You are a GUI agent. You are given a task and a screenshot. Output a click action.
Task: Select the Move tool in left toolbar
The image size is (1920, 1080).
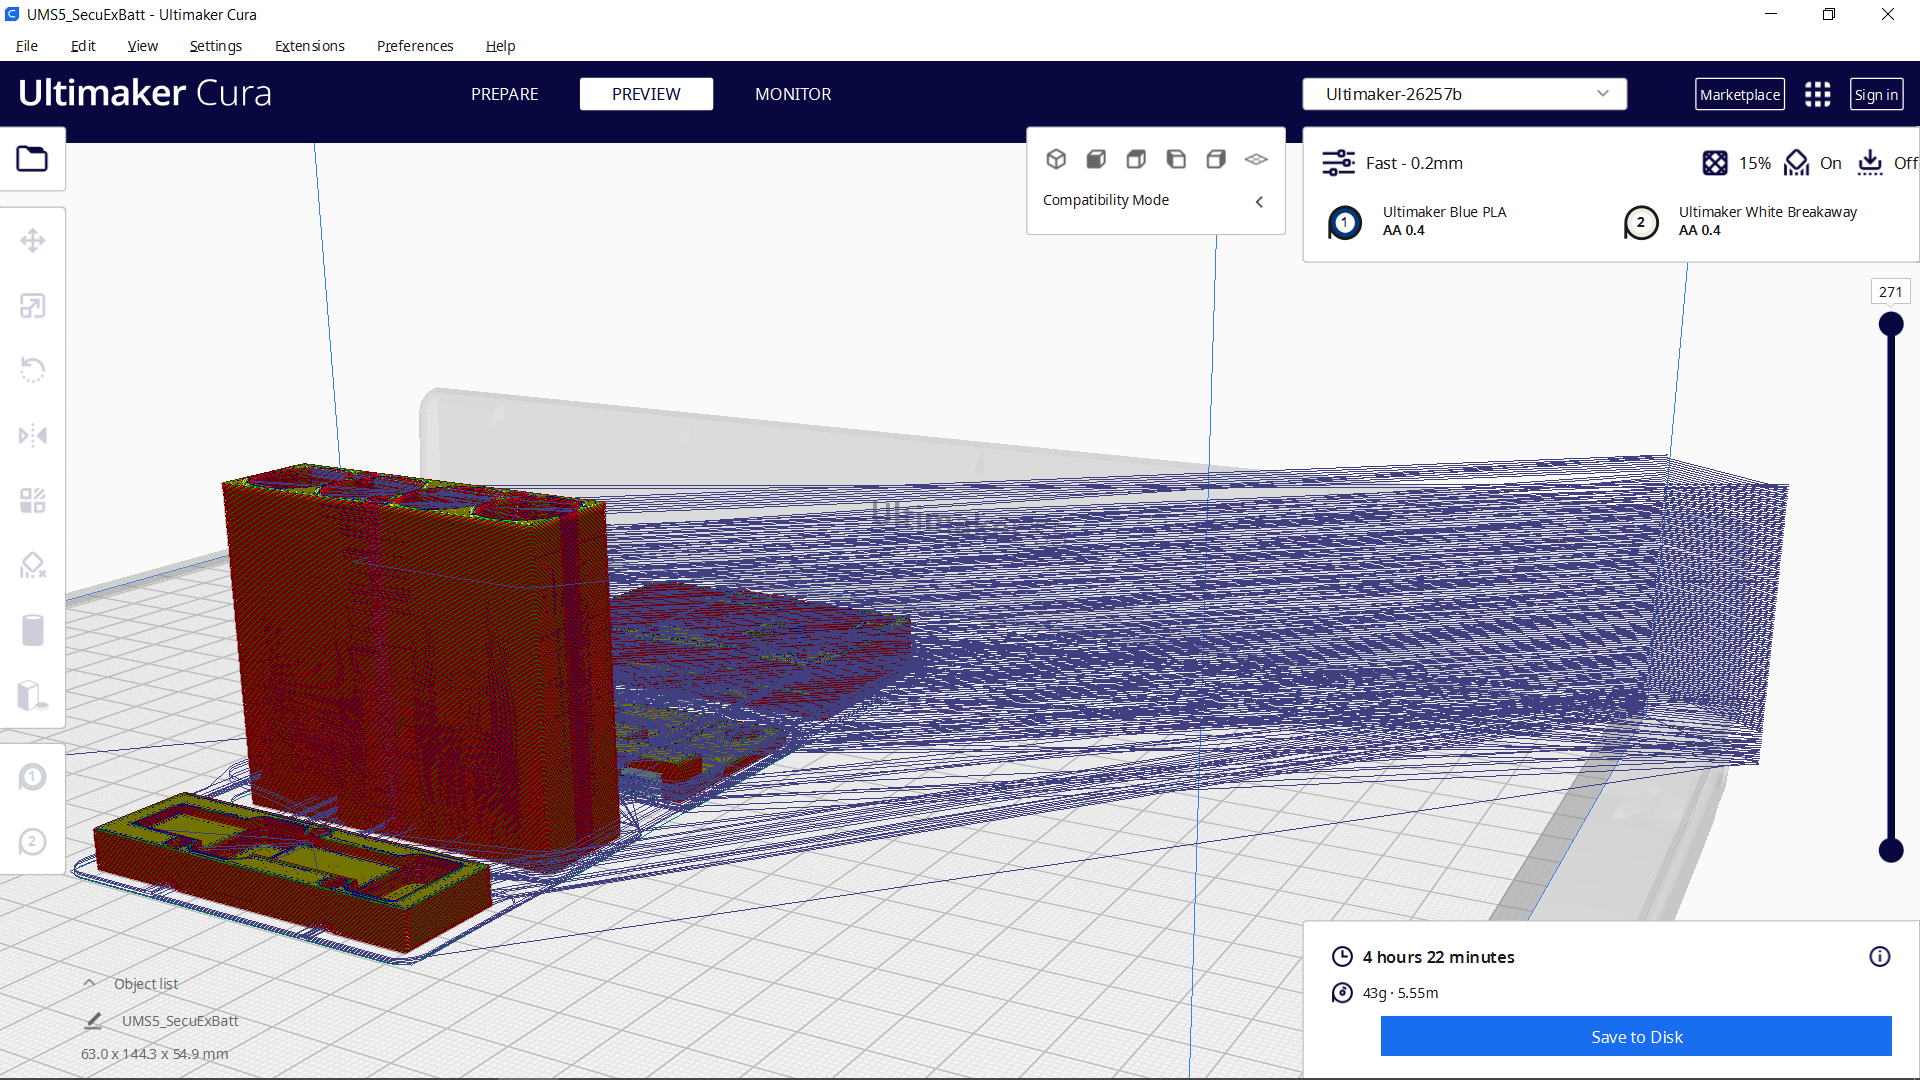click(32, 241)
